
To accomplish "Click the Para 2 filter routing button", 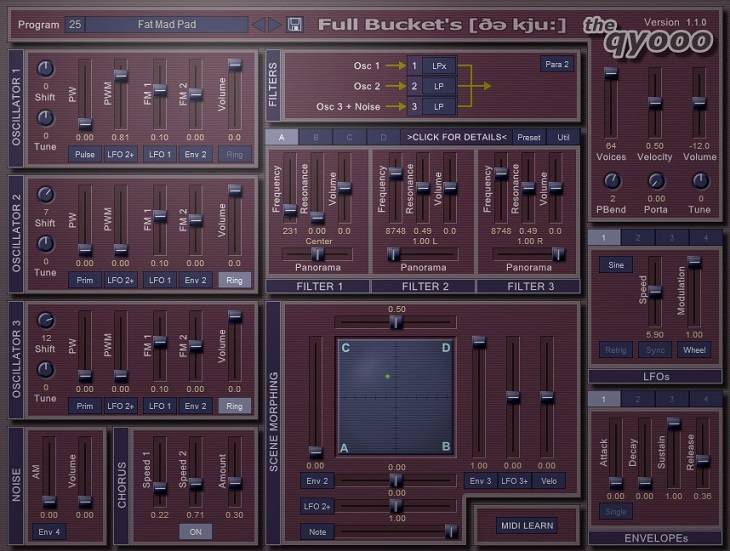I will (x=556, y=64).
